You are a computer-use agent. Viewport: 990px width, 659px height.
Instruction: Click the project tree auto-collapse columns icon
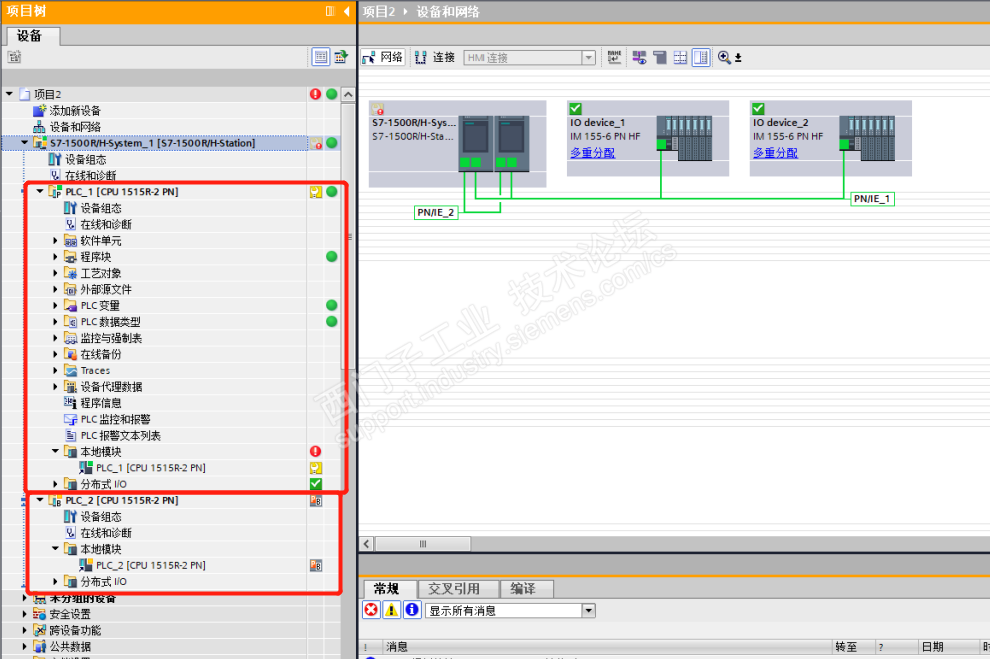(330, 11)
